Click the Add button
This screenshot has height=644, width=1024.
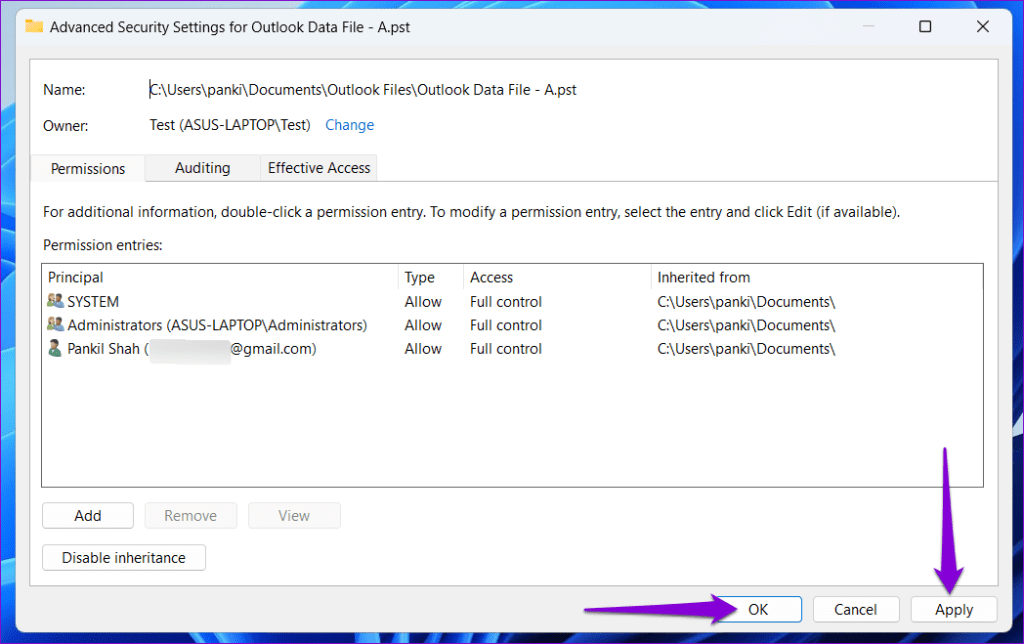[x=88, y=515]
